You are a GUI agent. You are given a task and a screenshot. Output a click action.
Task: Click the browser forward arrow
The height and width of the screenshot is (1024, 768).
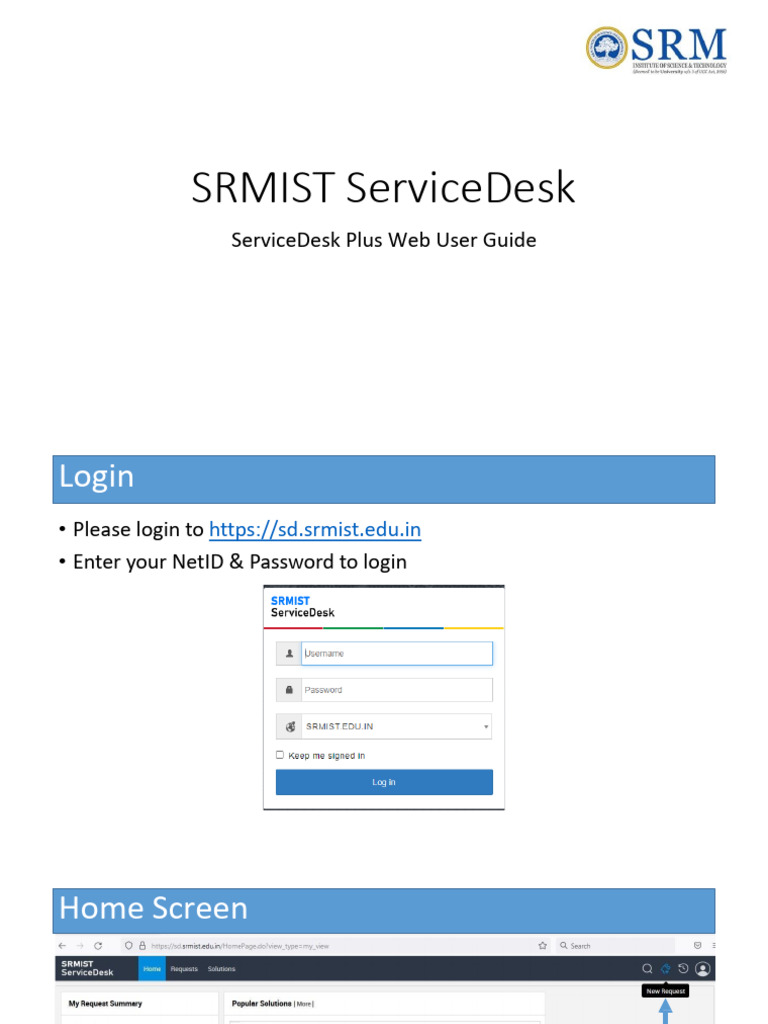[x=80, y=946]
